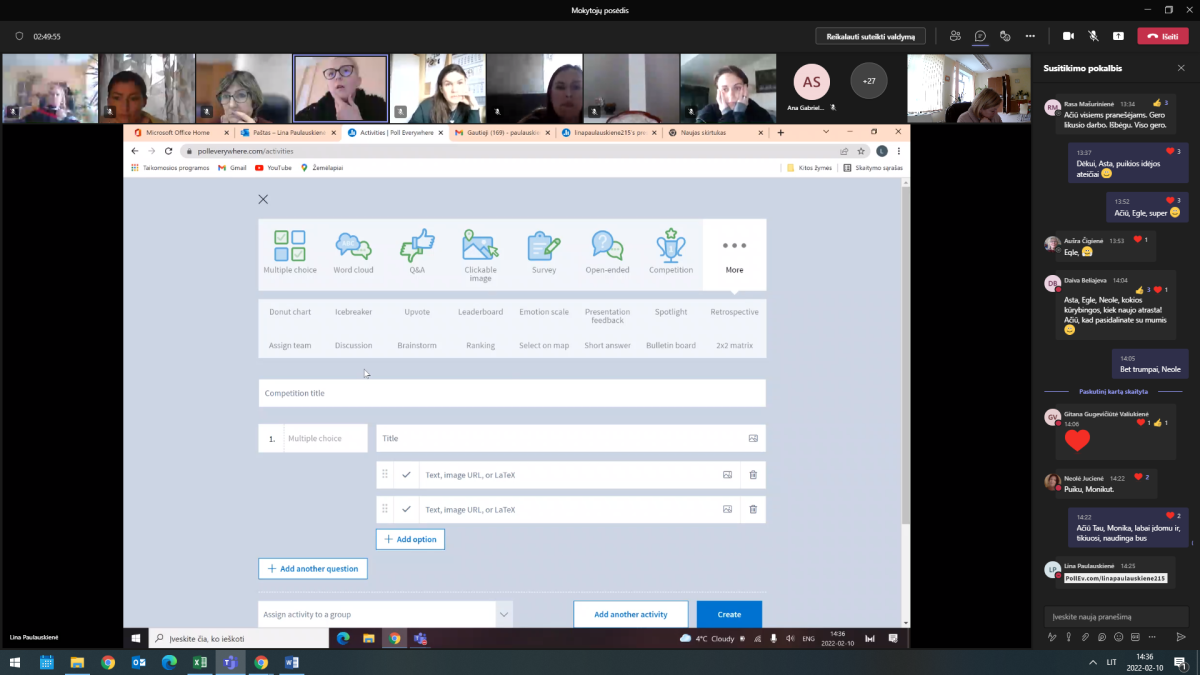Click Įveskite naują pranešimą message box
This screenshot has height=675, width=1200.
coord(1115,616)
